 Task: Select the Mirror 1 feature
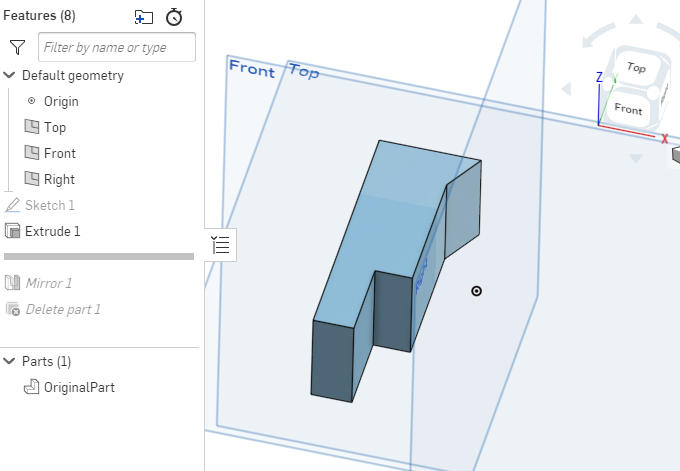pos(49,283)
